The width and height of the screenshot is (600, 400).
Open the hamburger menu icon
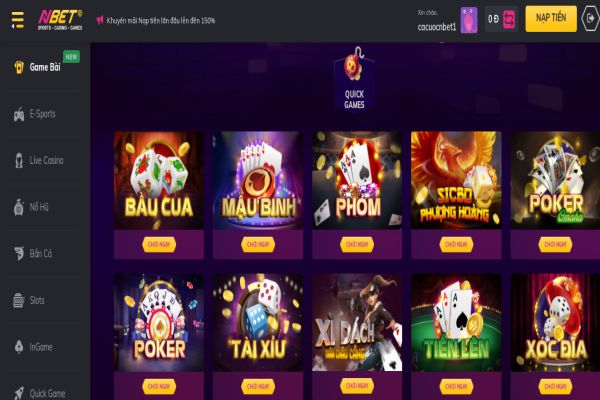click(x=18, y=20)
